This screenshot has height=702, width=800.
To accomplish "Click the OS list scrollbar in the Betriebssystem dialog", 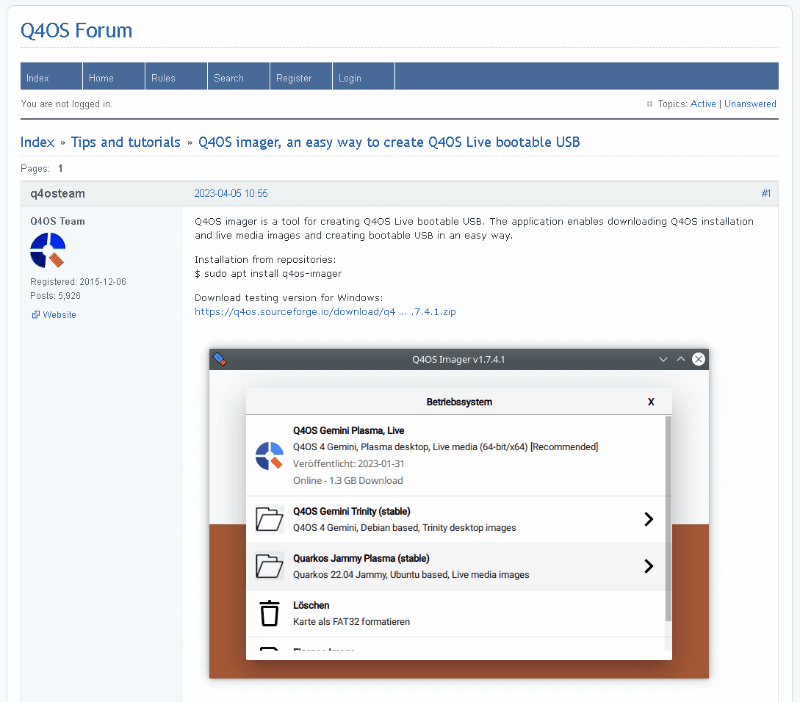I will (x=668, y=518).
